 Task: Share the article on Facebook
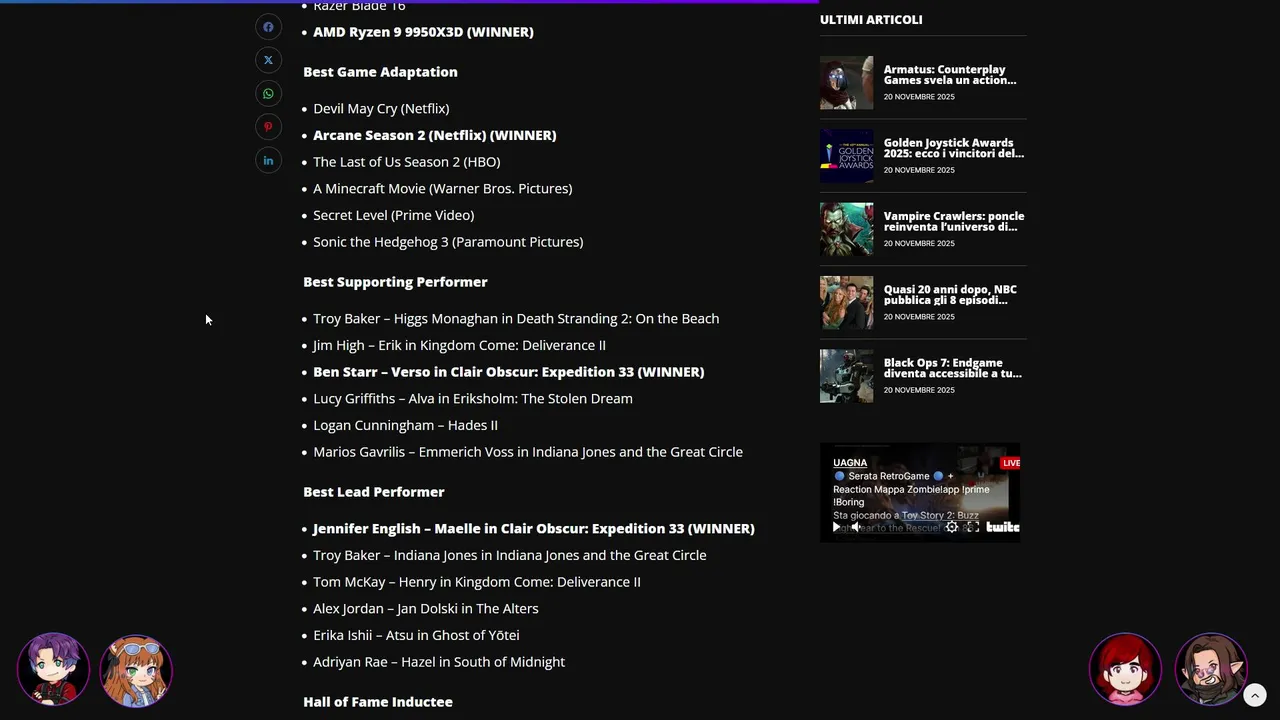[268, 27]
